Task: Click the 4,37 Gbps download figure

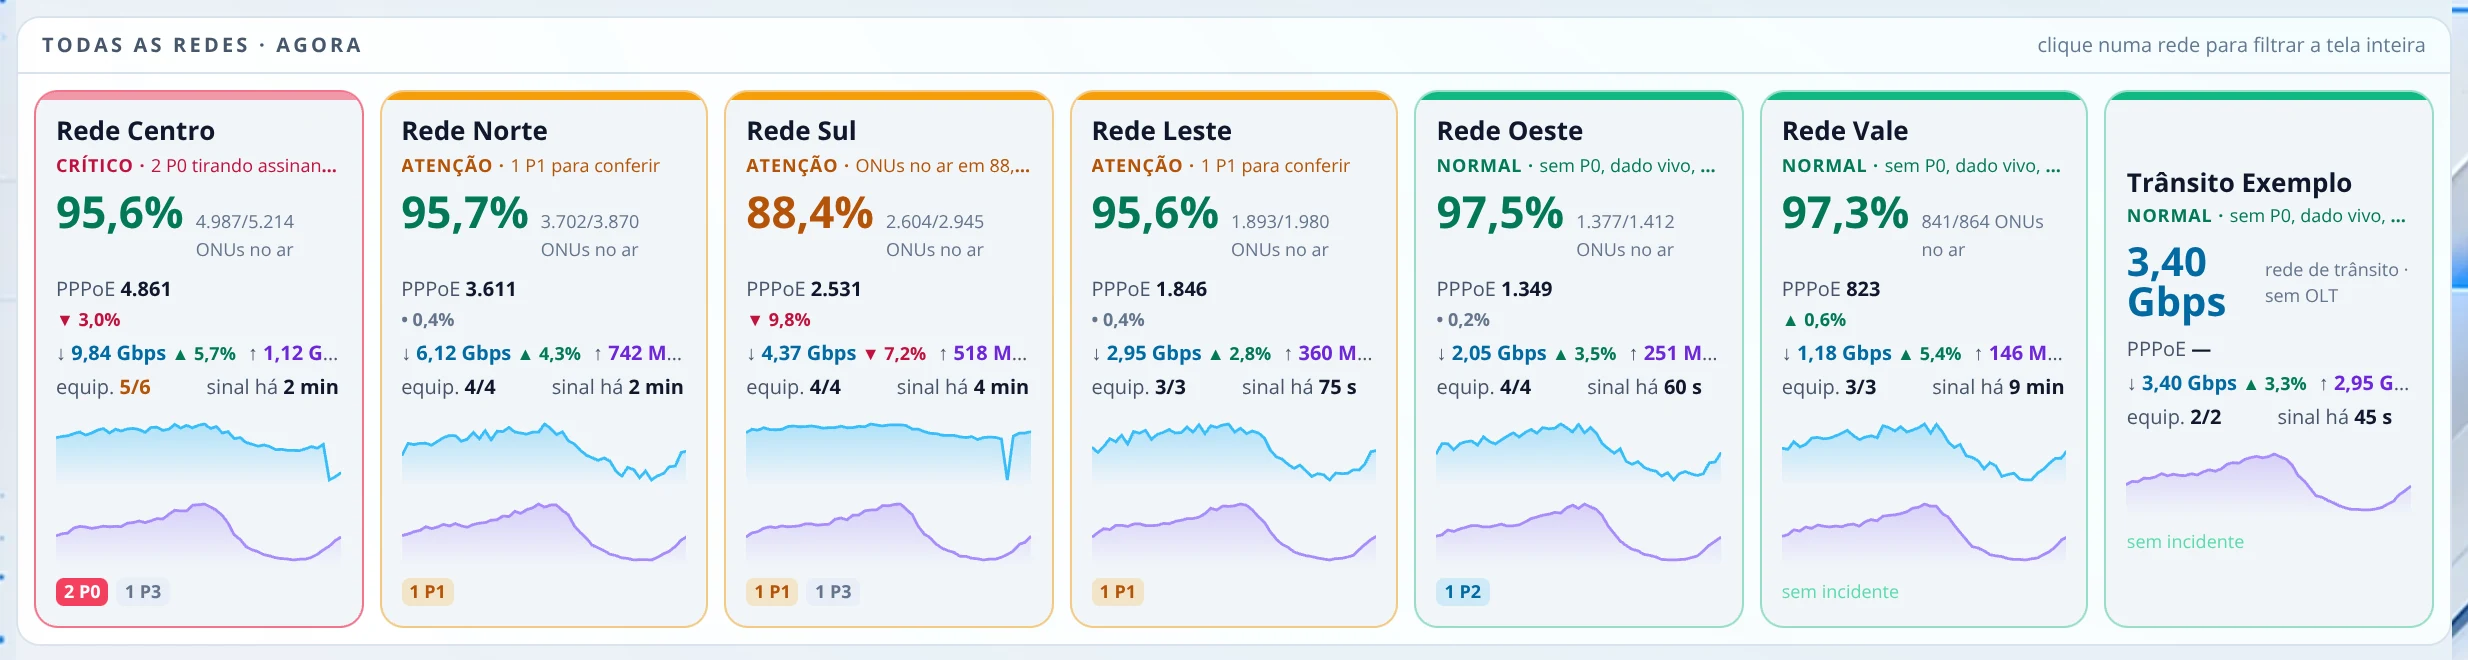Action: pyautogui.click(x=801, y=353)
